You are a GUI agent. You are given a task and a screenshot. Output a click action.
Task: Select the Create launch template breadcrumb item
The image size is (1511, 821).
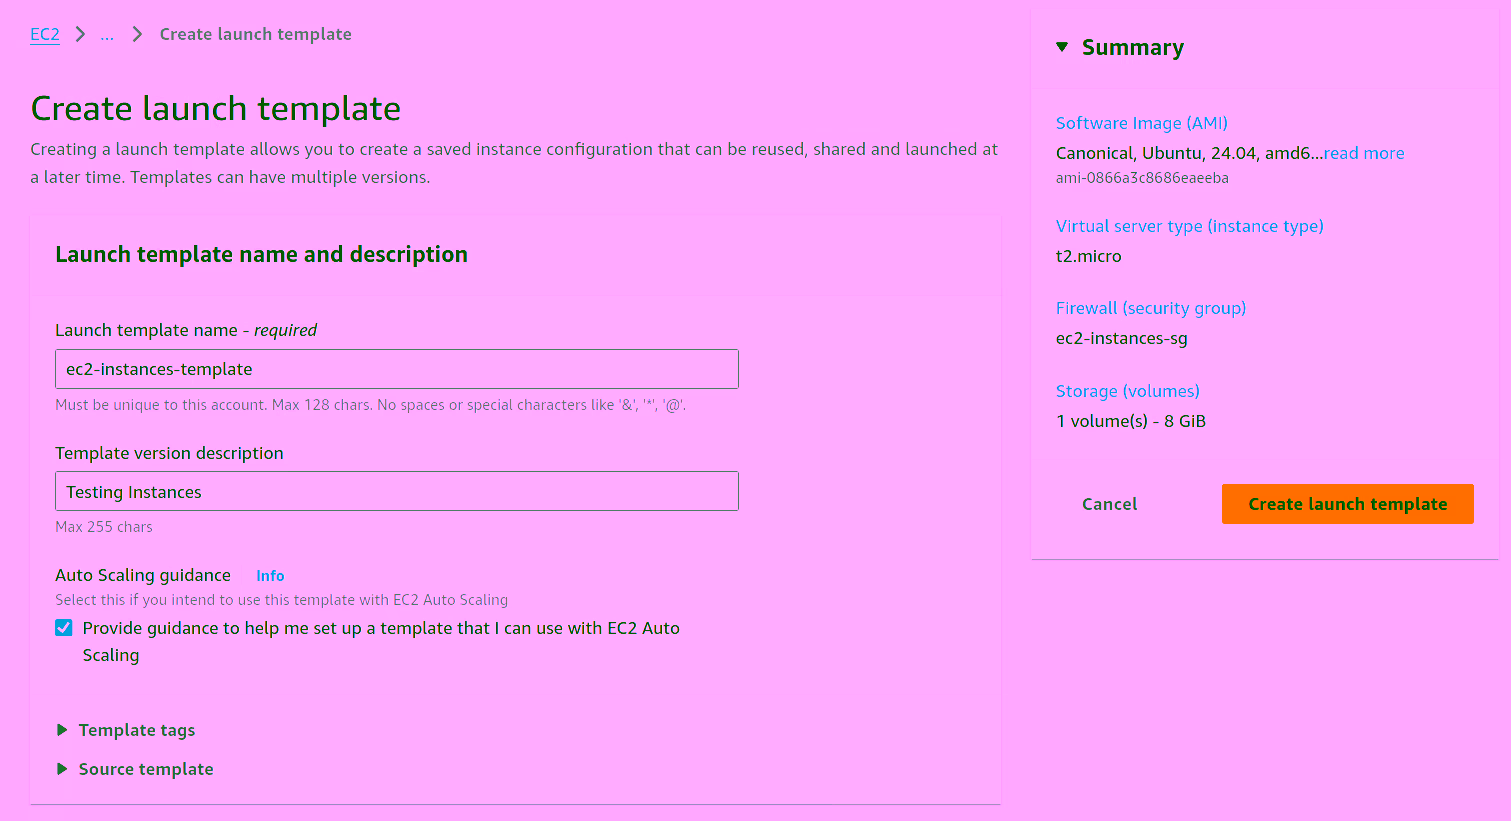click(x=255, y=35)
